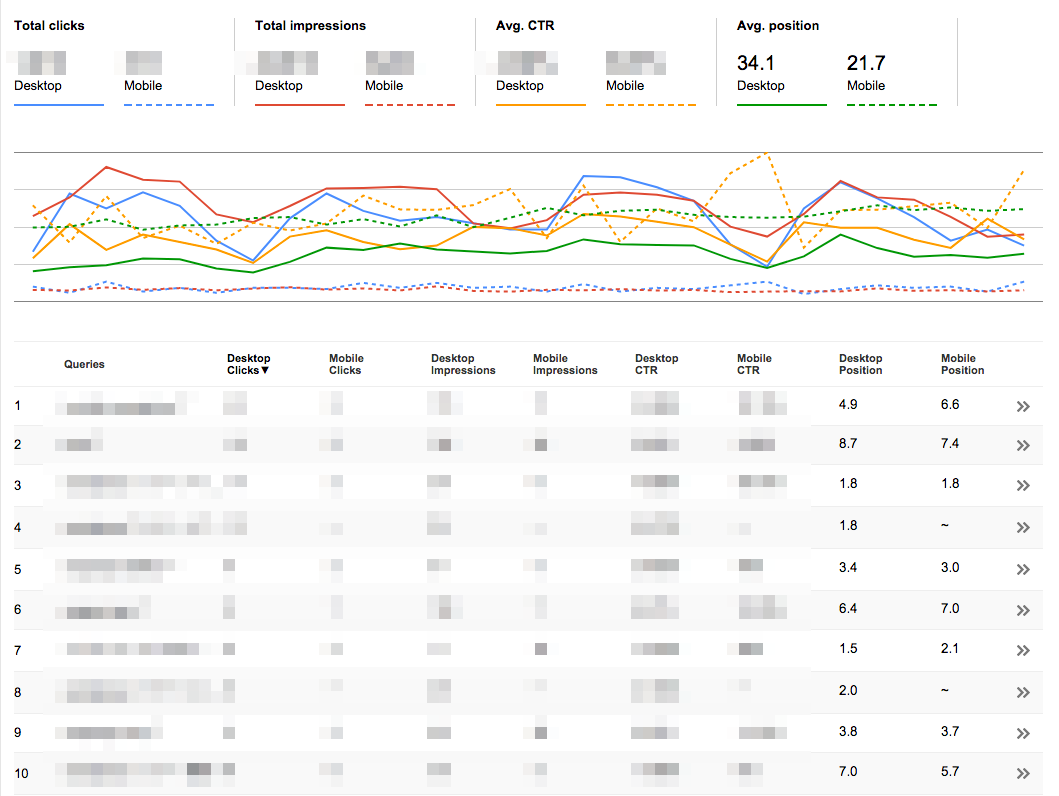
Task: Click Mobile Position 3.7 in row 9
Action: click(950, 731)
